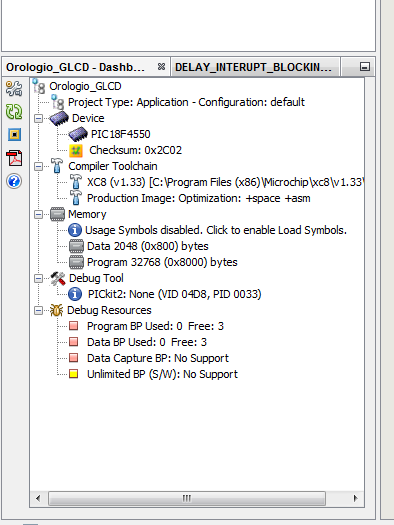The width and height of the screenshot is (394, 525).
Task: Click the Data 2048 bytes memory icon
Action: (x=76, y=246)
